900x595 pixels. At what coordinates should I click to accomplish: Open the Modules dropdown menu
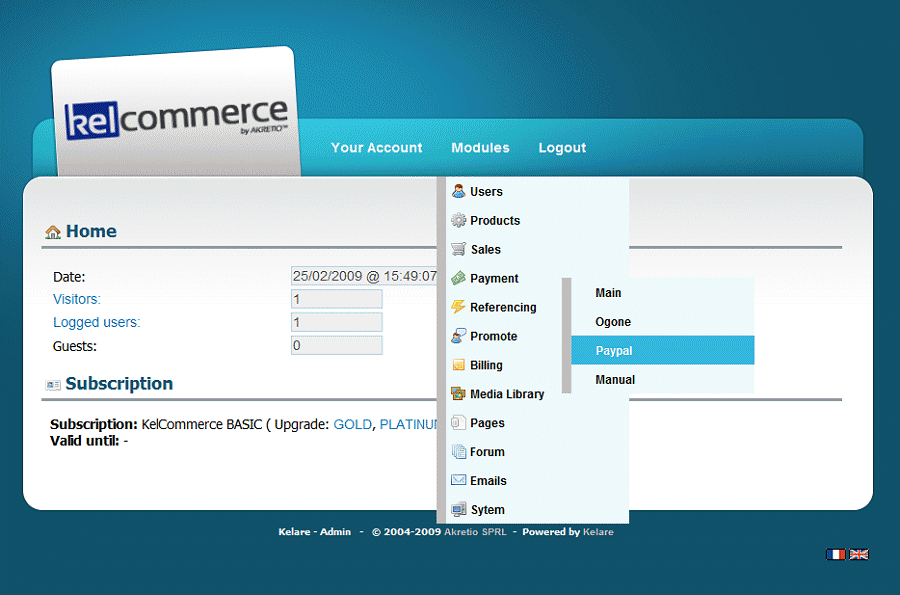480,148
